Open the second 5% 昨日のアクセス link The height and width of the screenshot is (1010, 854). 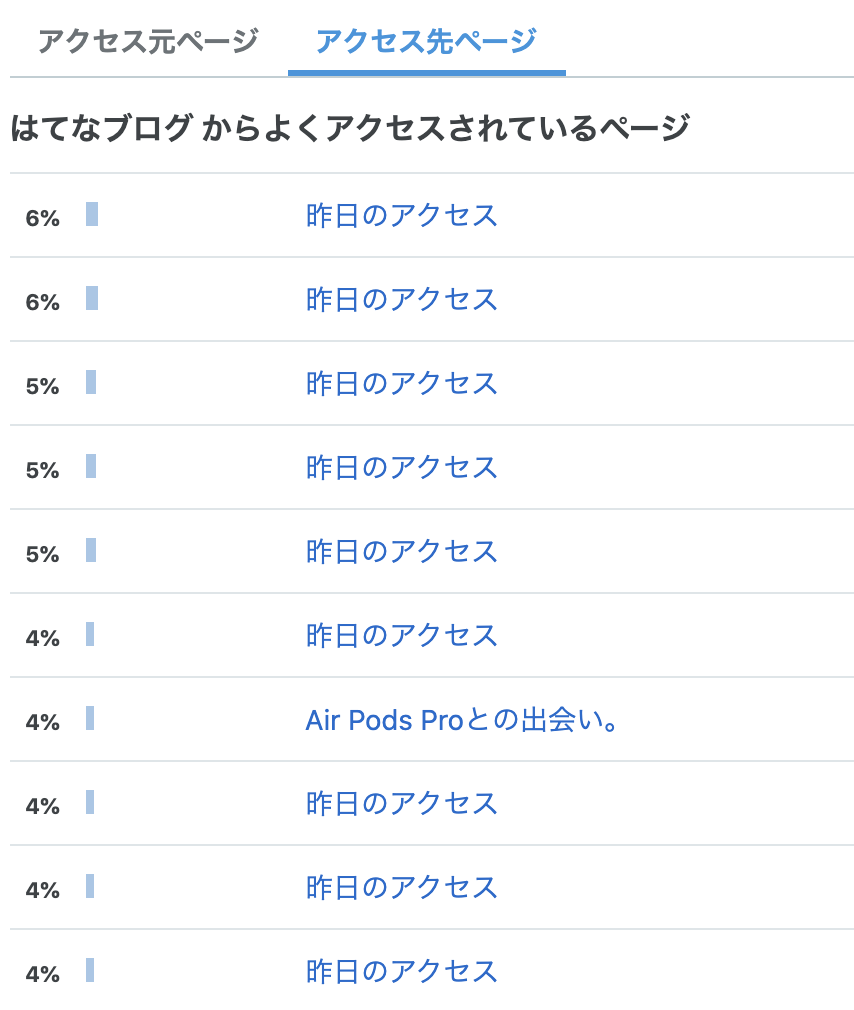pyautogui.click(x=401, y=468)
